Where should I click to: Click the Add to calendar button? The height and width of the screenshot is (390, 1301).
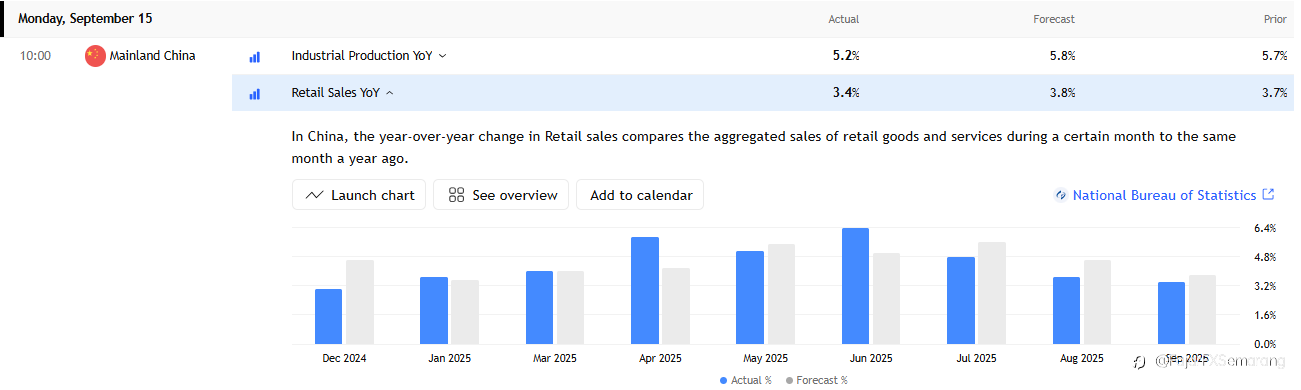(640, 195)
